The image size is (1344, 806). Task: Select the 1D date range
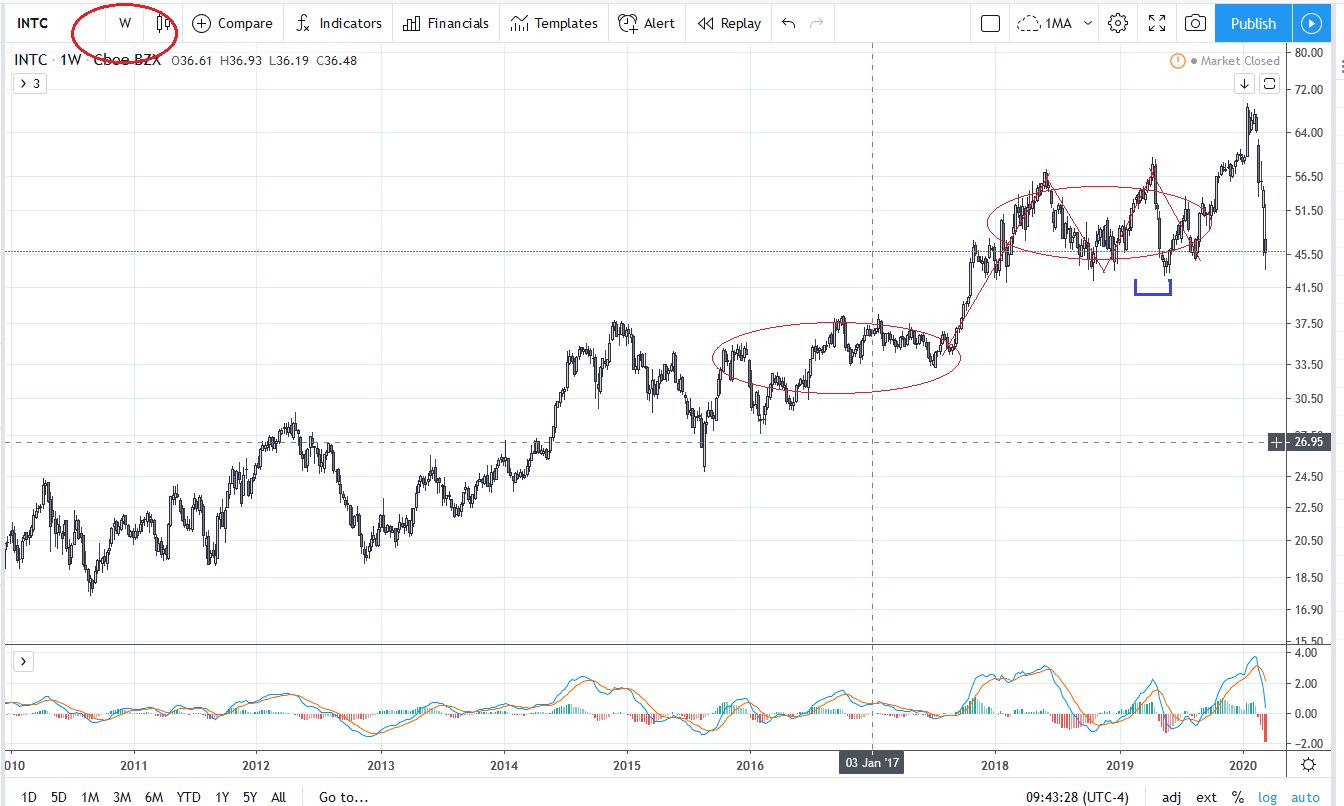[29, 797]
